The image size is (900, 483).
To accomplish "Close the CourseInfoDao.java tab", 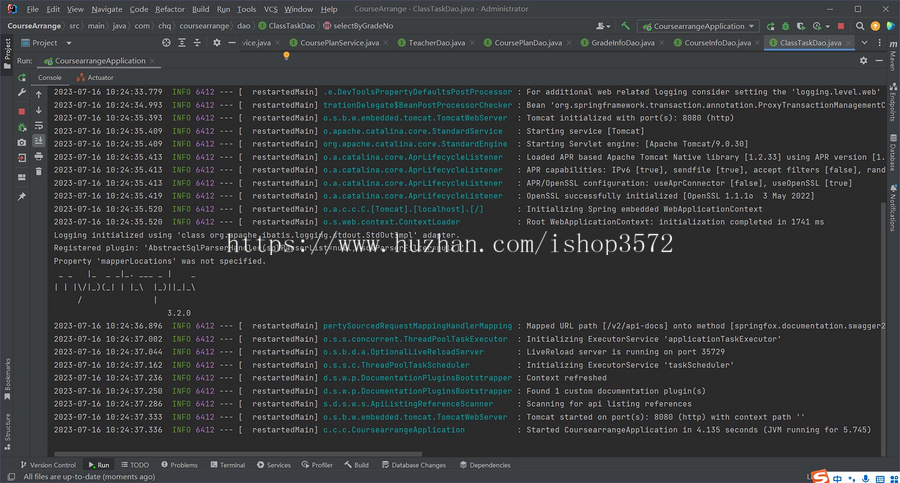I will coord(757,43).
